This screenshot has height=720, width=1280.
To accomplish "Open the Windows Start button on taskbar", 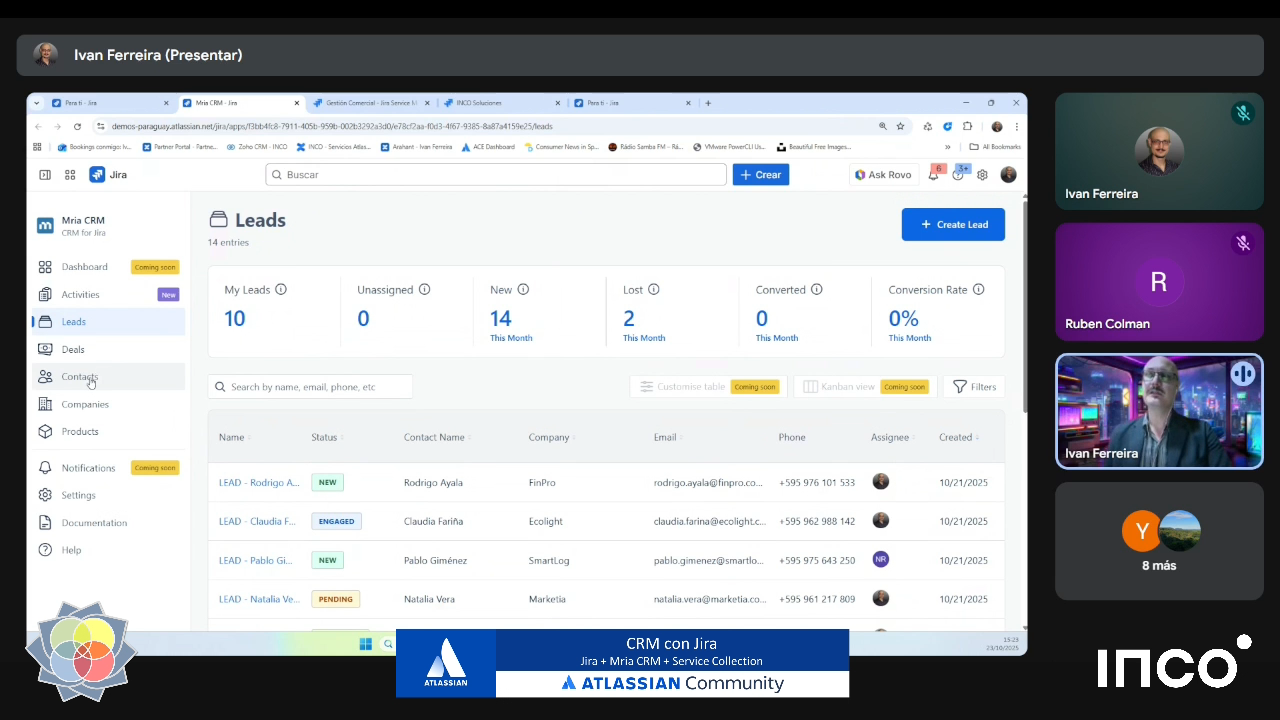I will (365, 644).
